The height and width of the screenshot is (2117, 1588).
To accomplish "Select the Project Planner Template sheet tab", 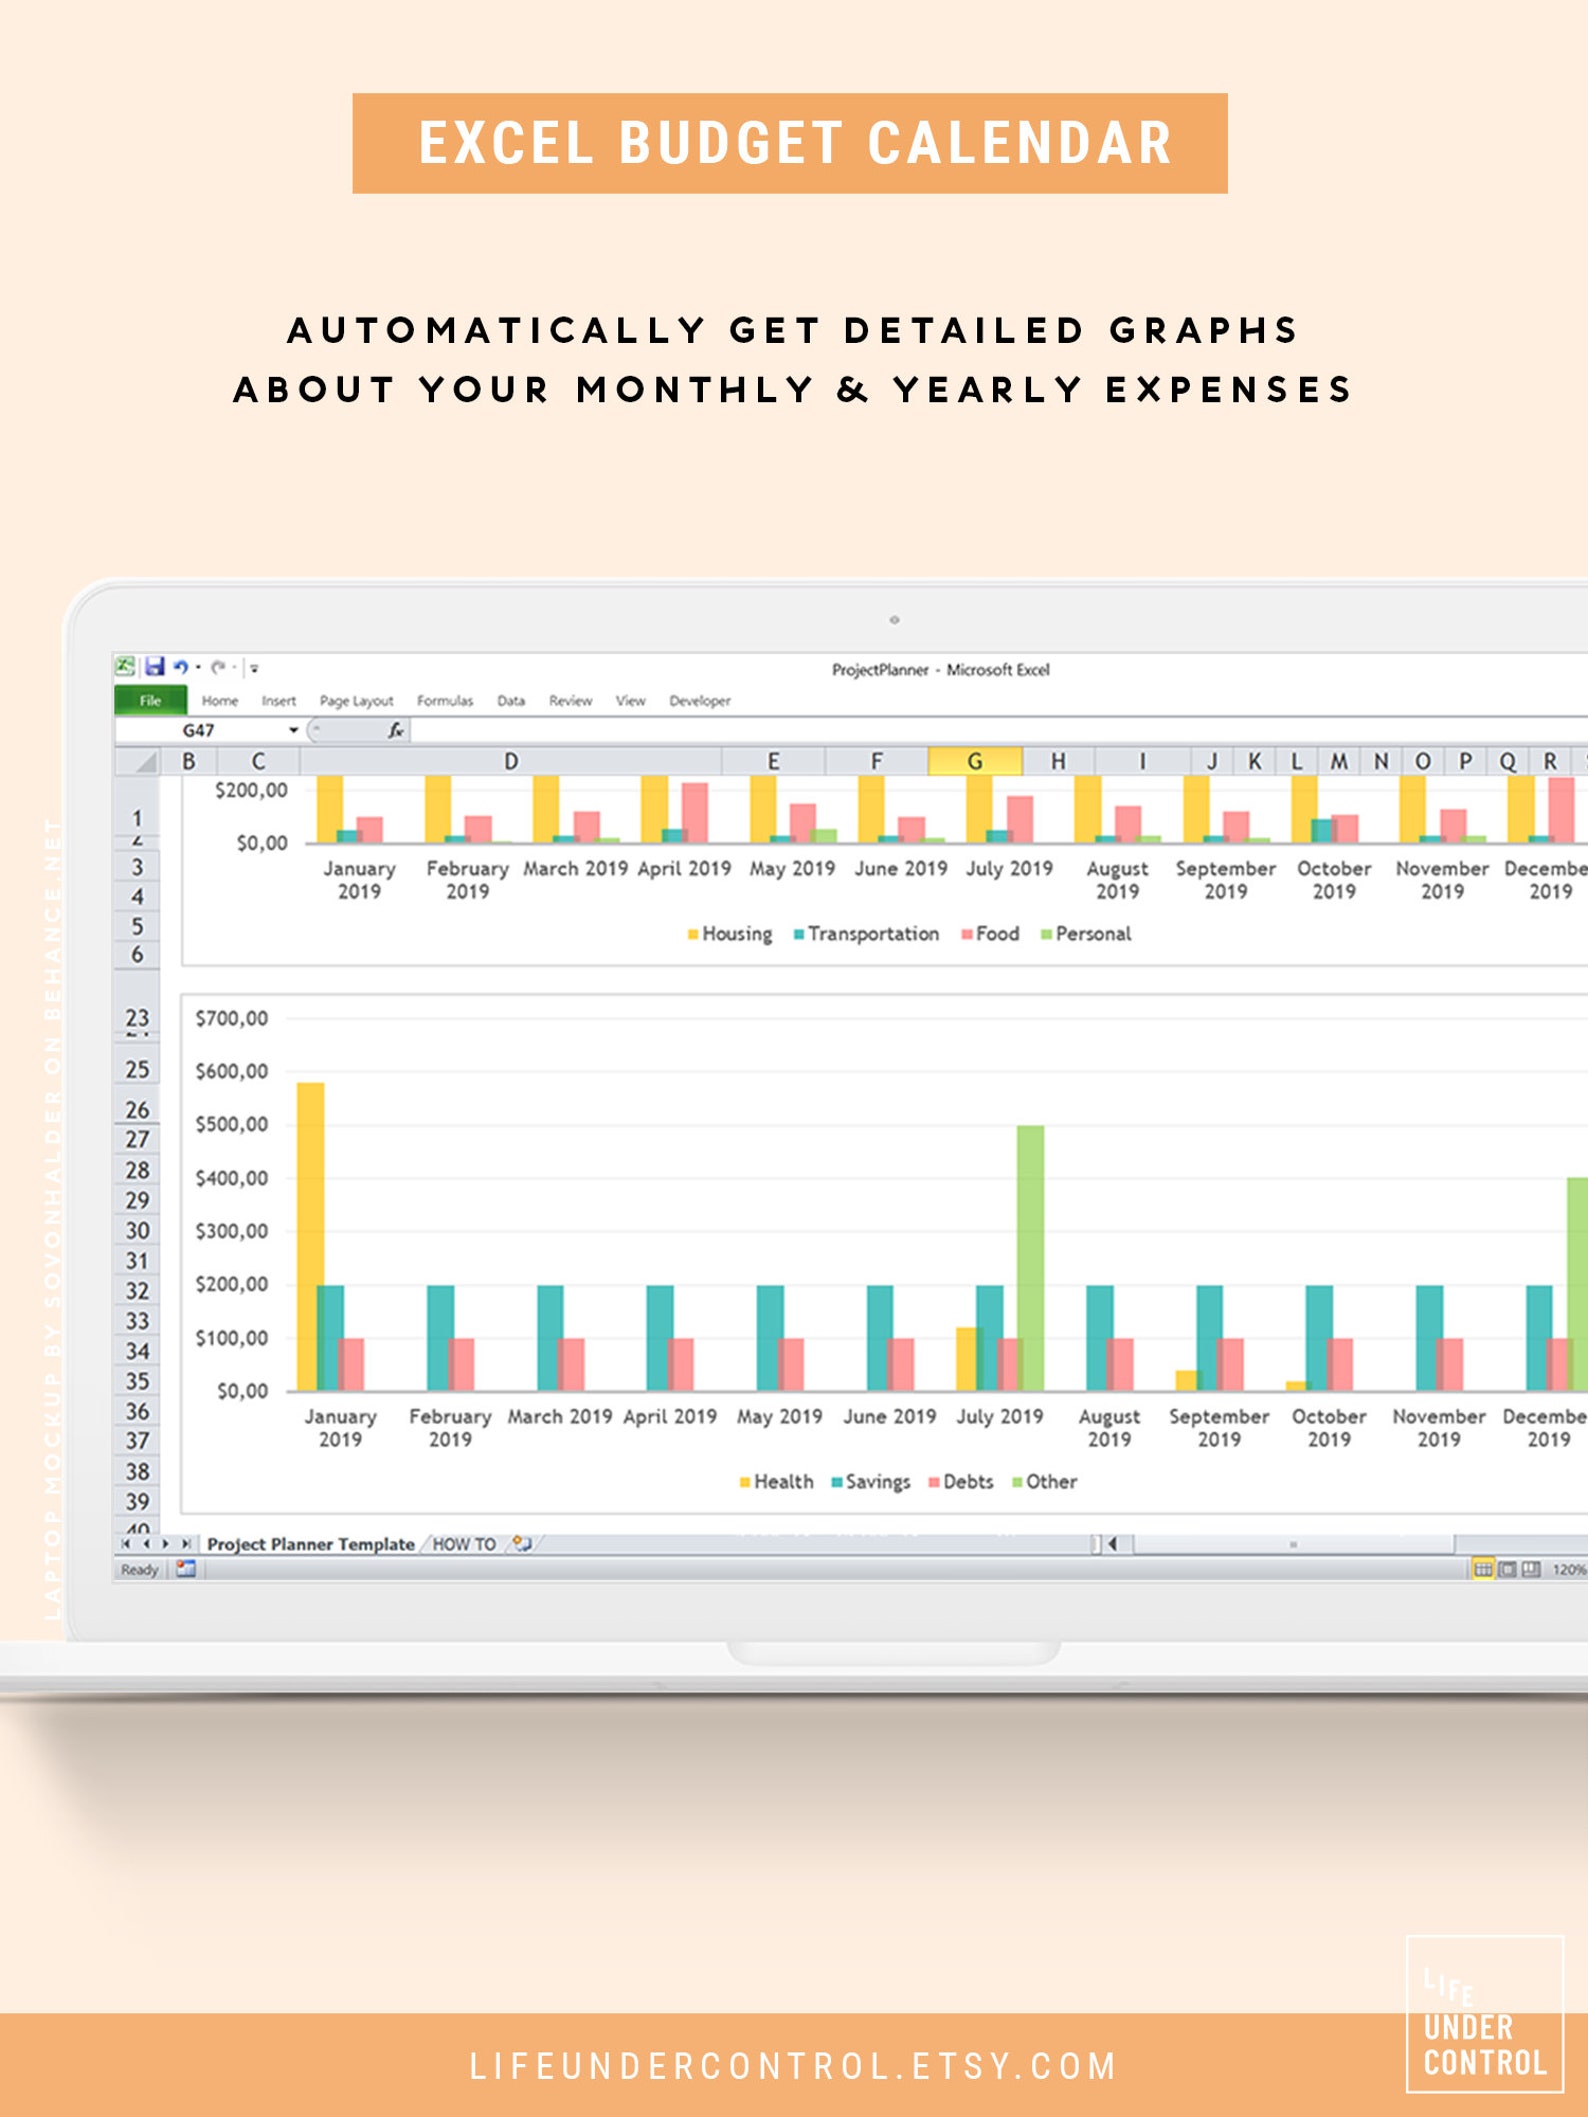I will pos(310,1544).
